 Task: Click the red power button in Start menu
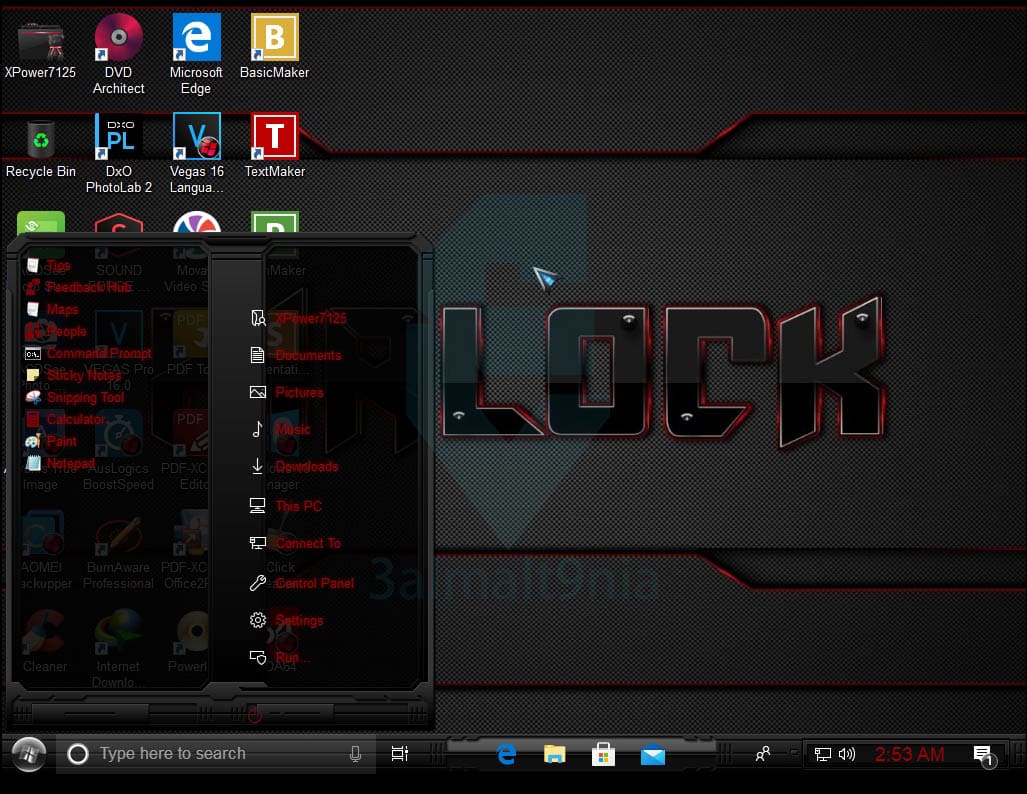[255, 715]
